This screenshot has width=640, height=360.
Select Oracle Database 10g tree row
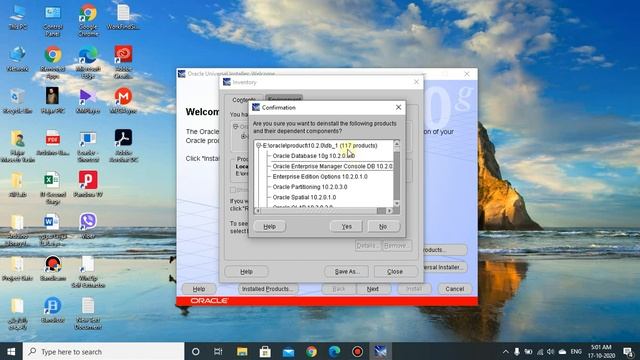(x=313, y=156)
